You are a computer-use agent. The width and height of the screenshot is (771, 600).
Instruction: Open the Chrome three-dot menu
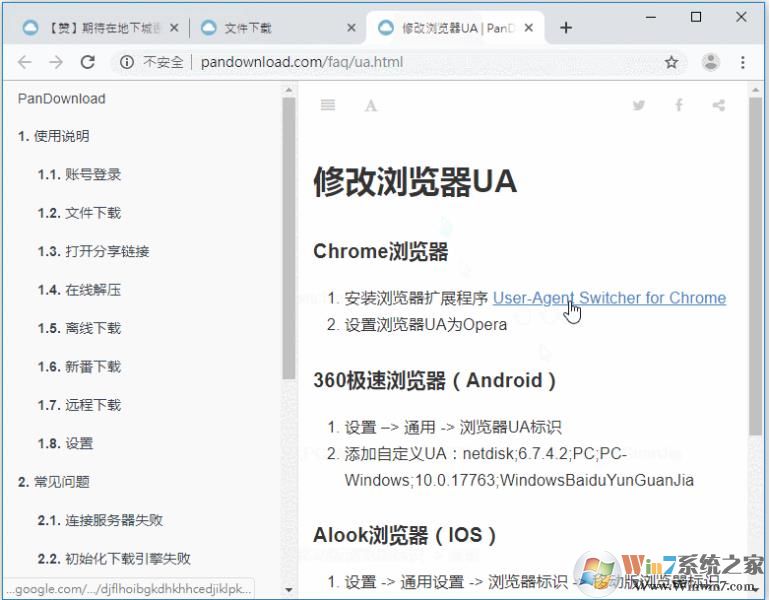point(744,62)
